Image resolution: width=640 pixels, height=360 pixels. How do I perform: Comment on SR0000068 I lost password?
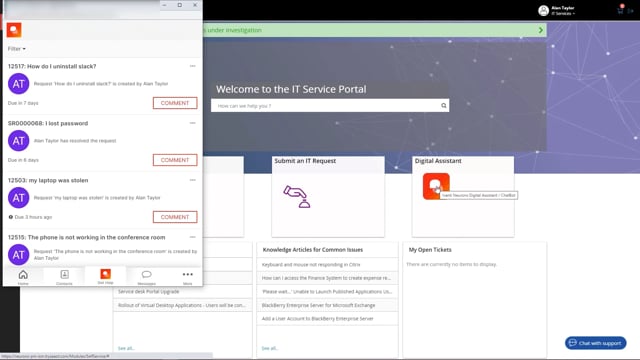coord(175,160)
